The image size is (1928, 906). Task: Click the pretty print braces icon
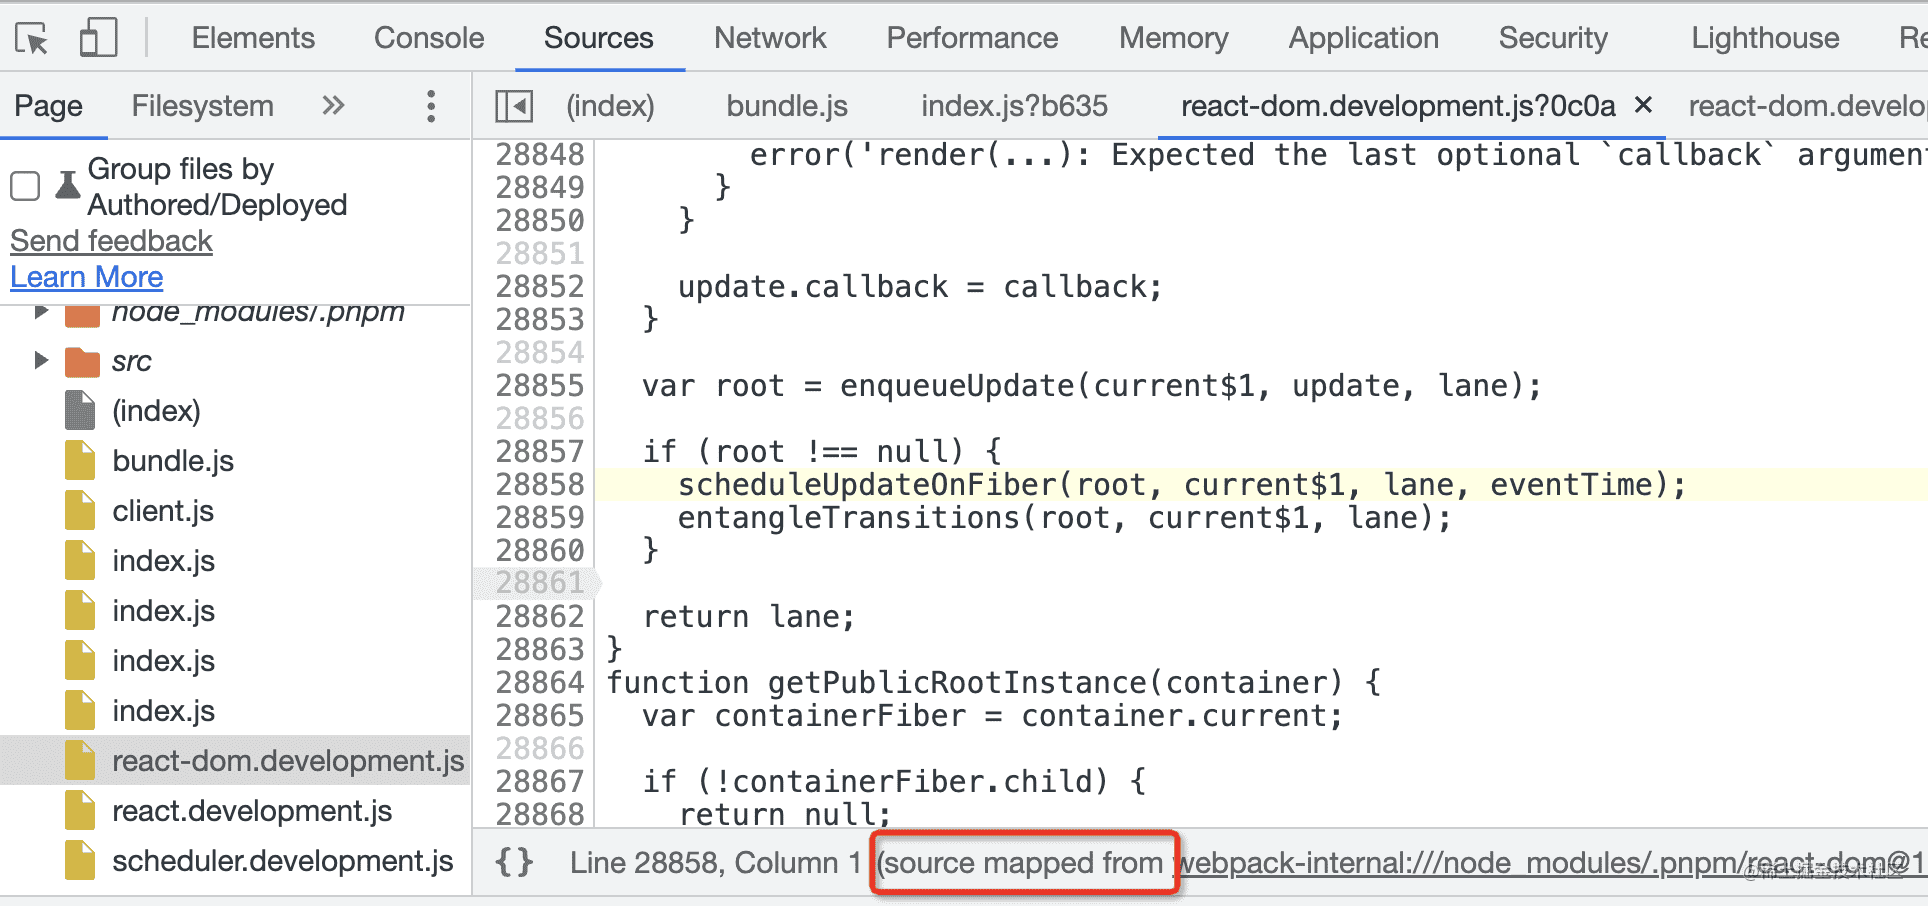coord(514,862)
